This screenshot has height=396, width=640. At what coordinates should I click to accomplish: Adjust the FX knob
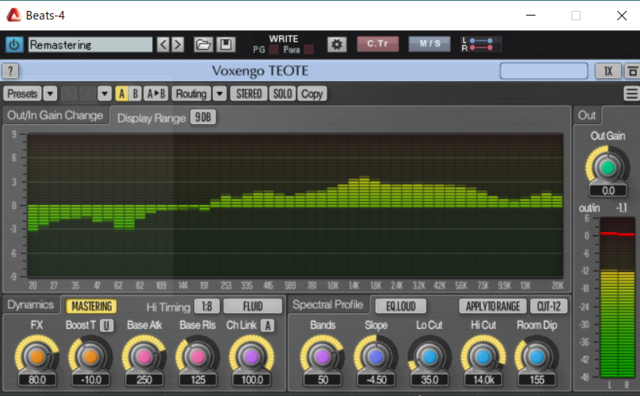click(37, 356)
